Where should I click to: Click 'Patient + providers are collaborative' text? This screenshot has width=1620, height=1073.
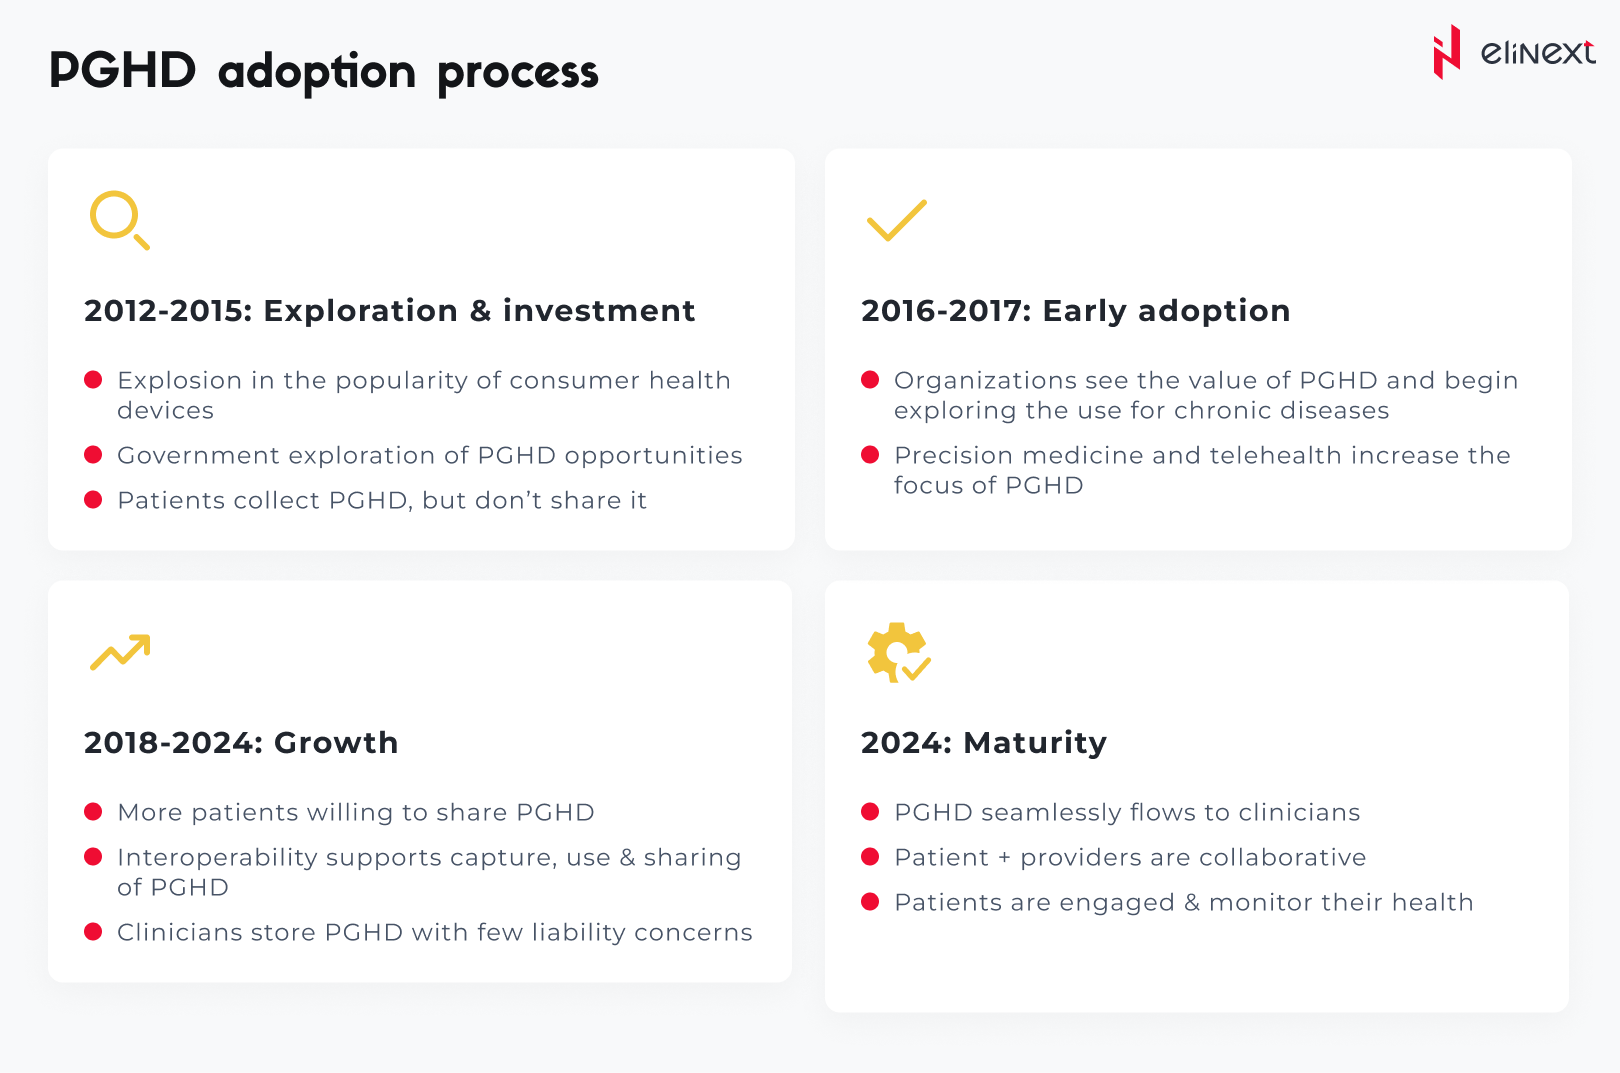[1129, 857]
